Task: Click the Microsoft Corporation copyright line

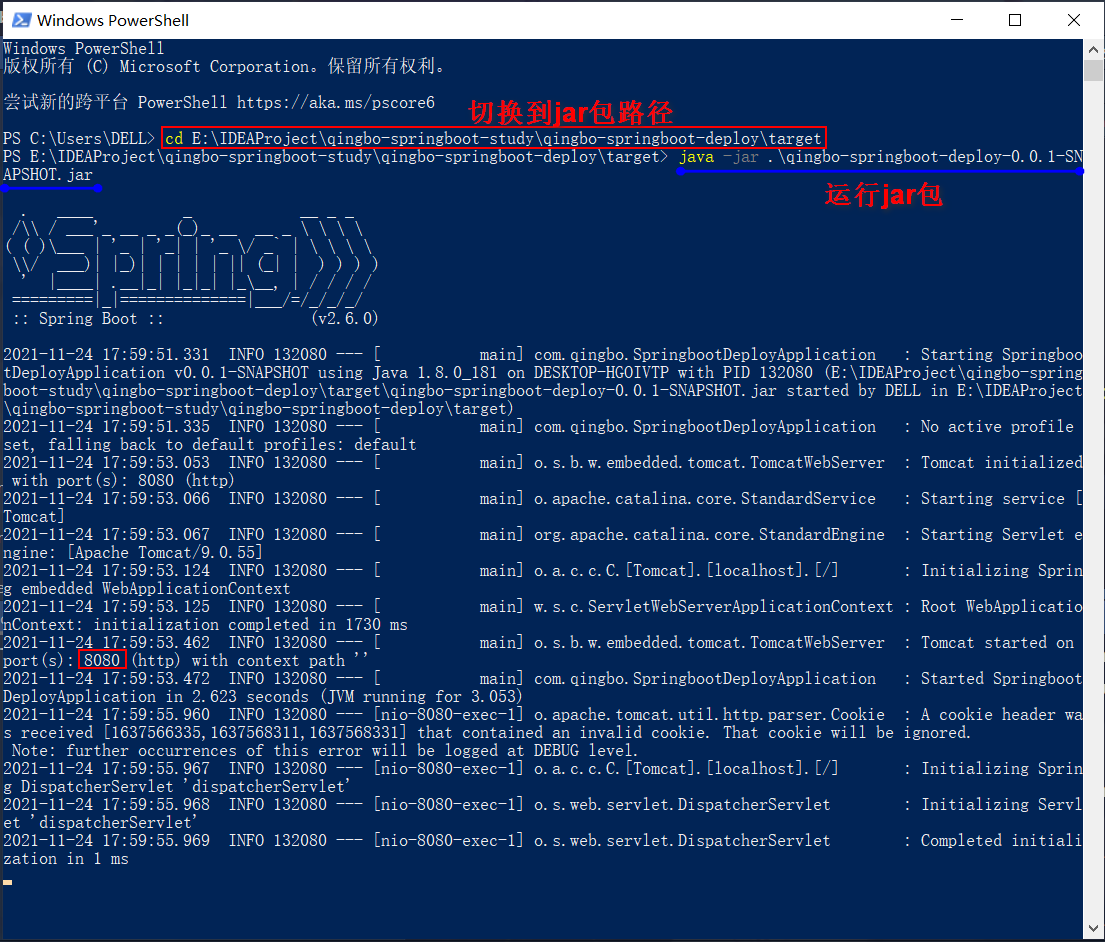Action: click(224, 66)
